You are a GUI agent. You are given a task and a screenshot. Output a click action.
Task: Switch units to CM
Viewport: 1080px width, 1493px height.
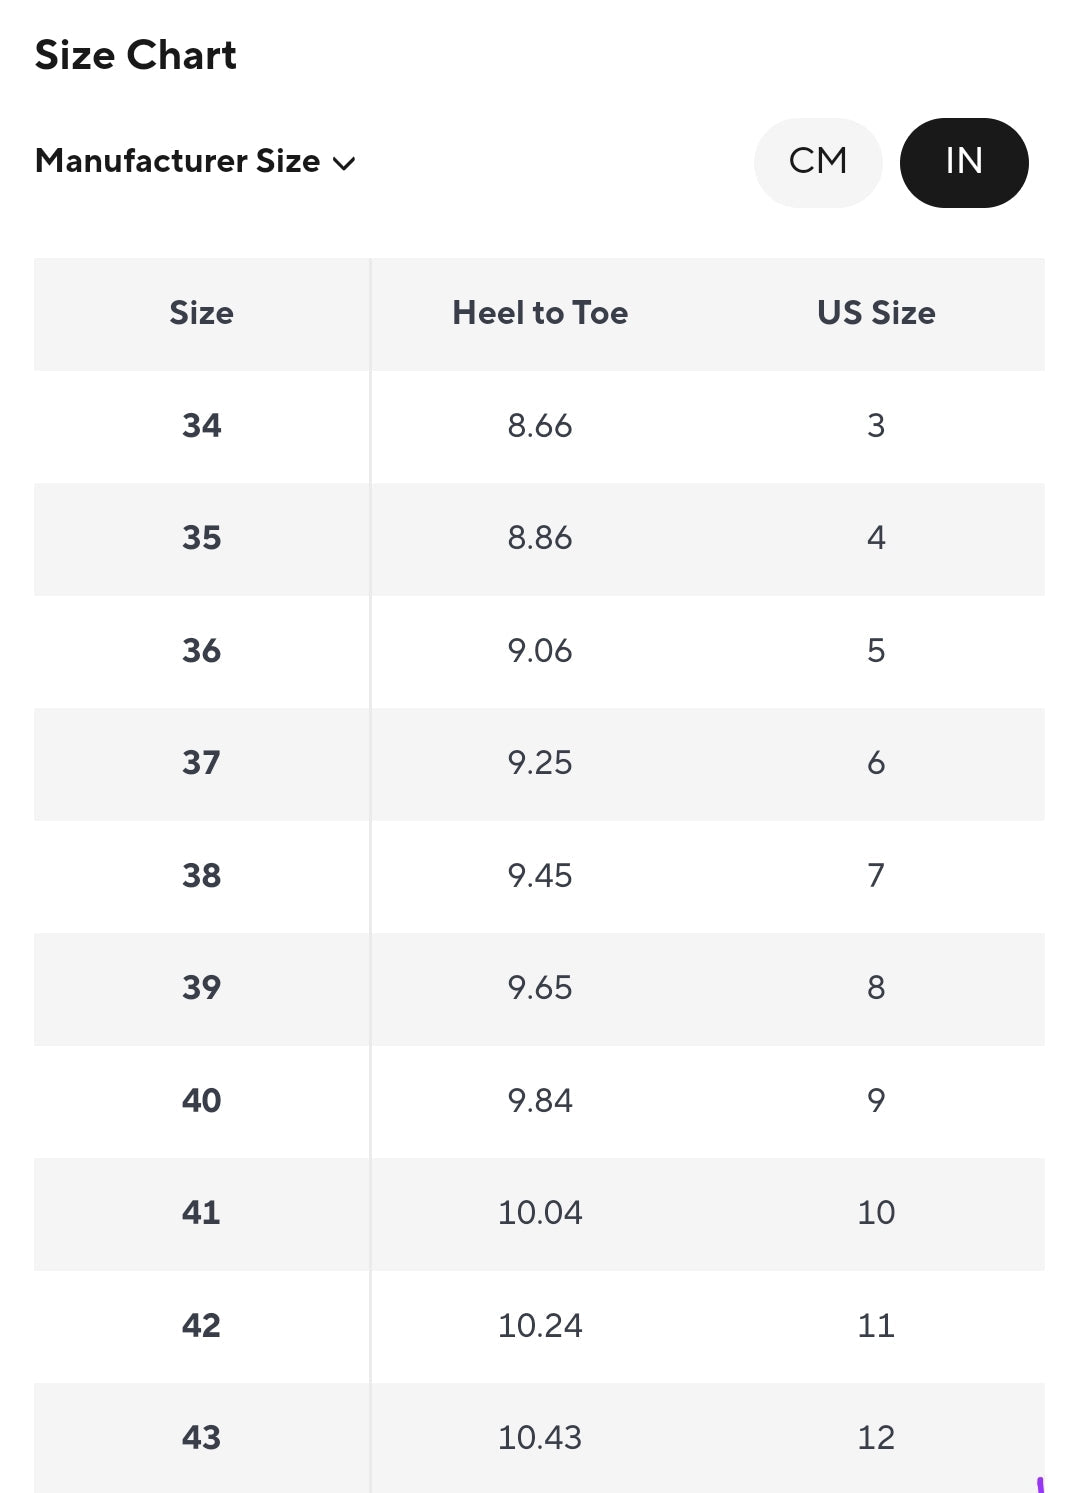click(x=817, y=162)
